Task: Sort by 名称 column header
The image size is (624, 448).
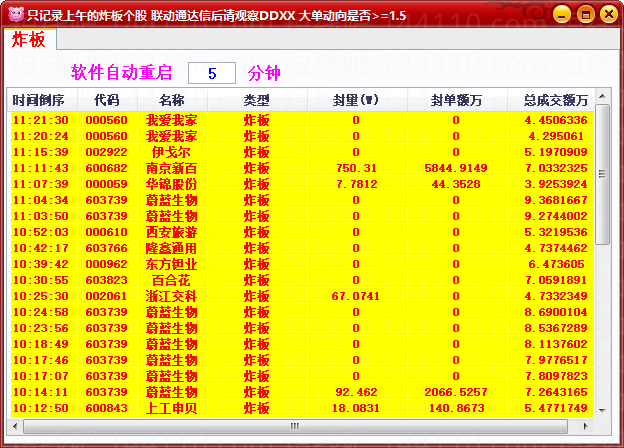Action: pos(172,100)
